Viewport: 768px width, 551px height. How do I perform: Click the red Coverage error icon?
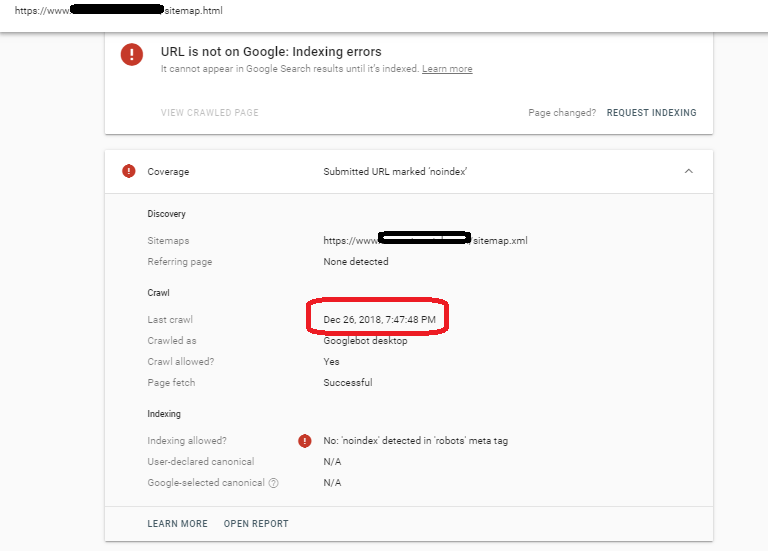(129, 171)
